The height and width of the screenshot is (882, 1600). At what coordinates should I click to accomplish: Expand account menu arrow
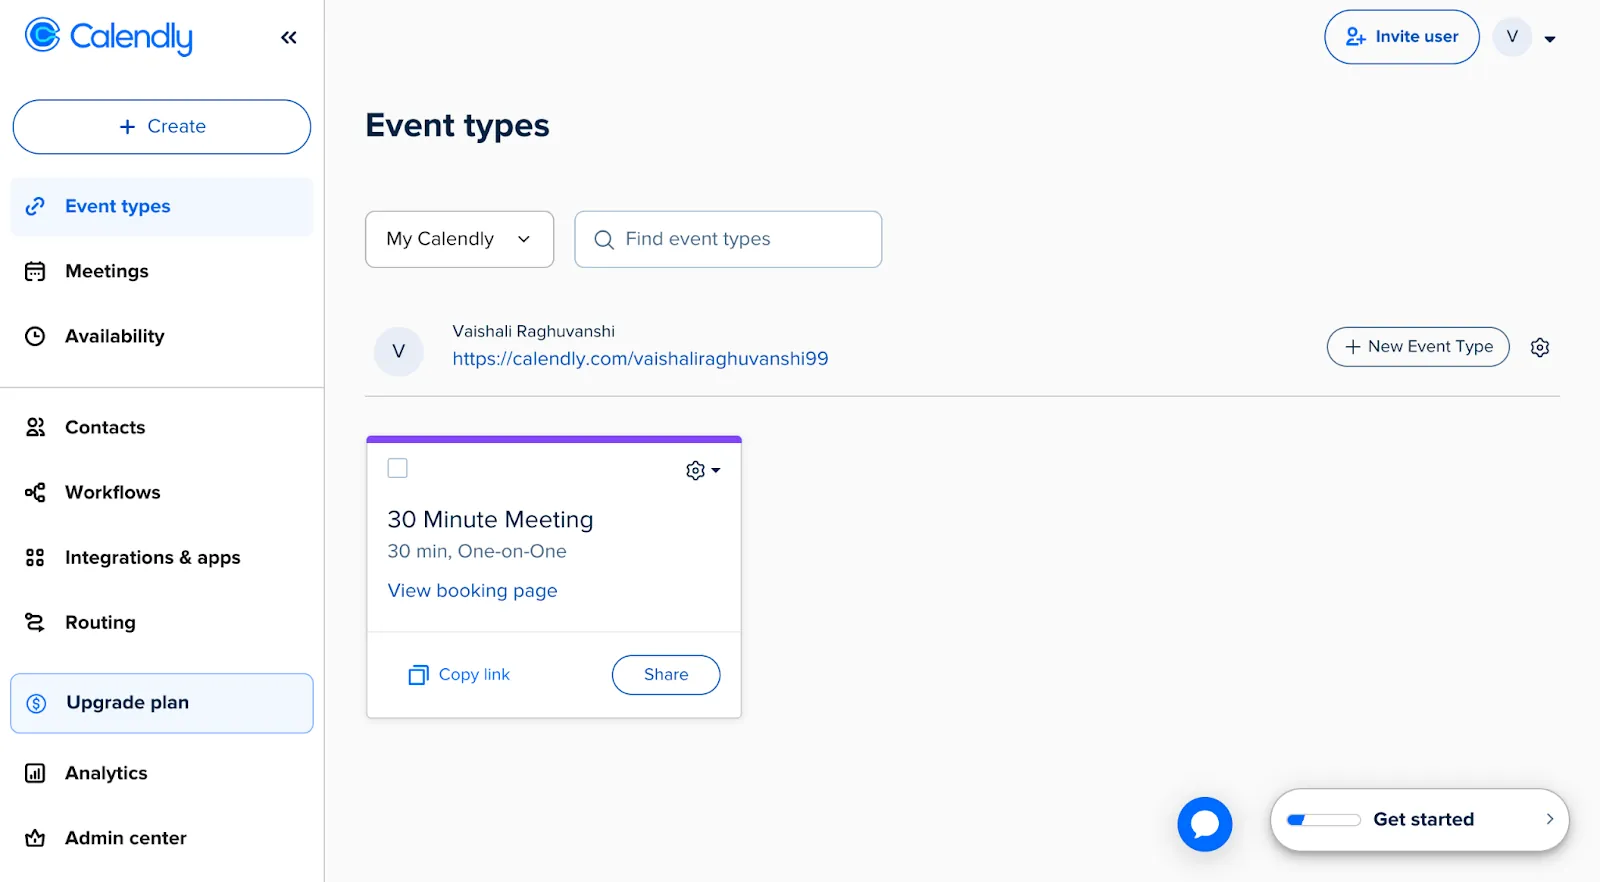coord(1550,39)
